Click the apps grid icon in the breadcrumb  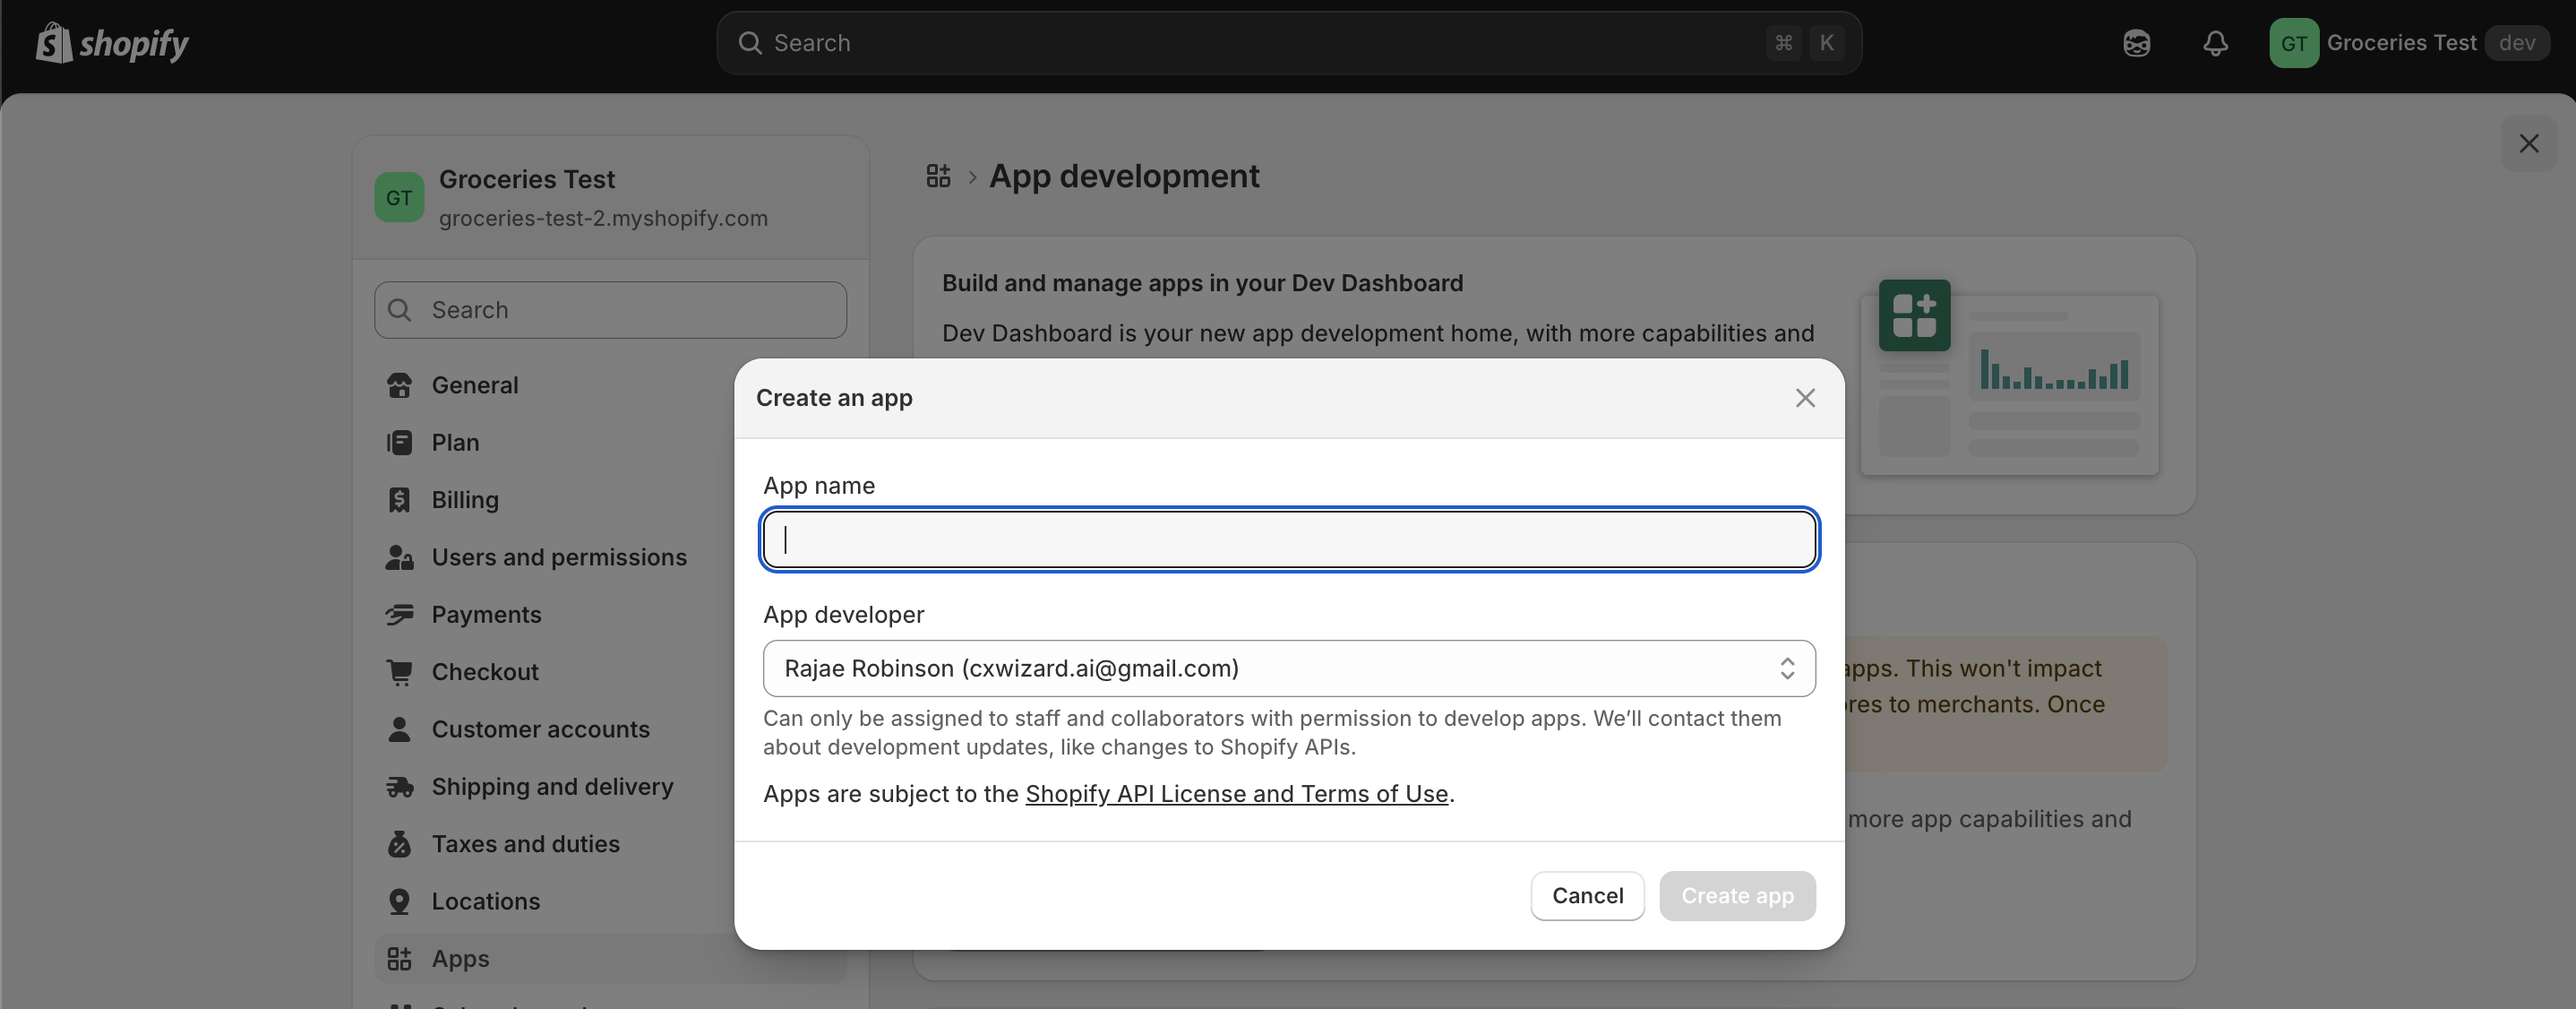[937, 176]
